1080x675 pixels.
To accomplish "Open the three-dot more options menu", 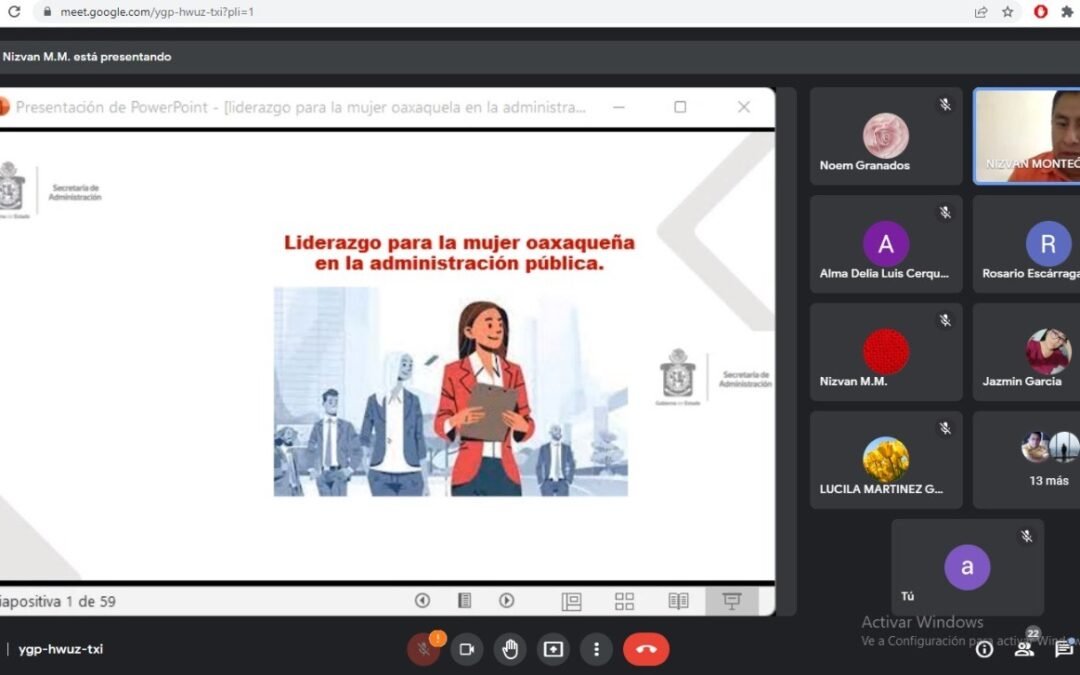I will [596, 649].
